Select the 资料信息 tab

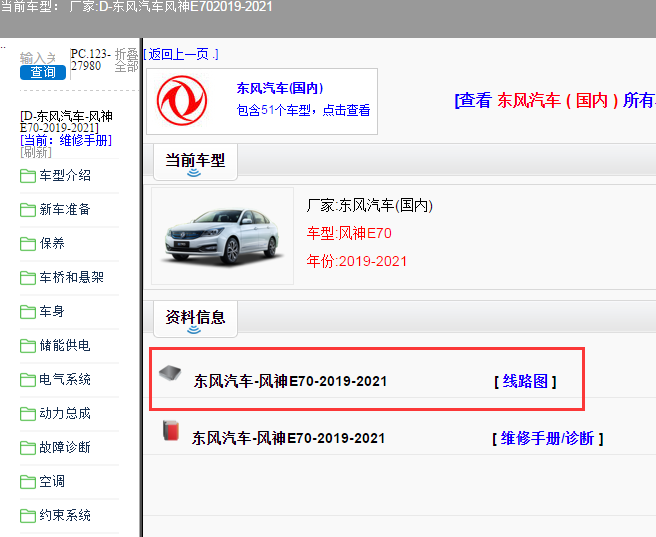click(x=195, y=319)
